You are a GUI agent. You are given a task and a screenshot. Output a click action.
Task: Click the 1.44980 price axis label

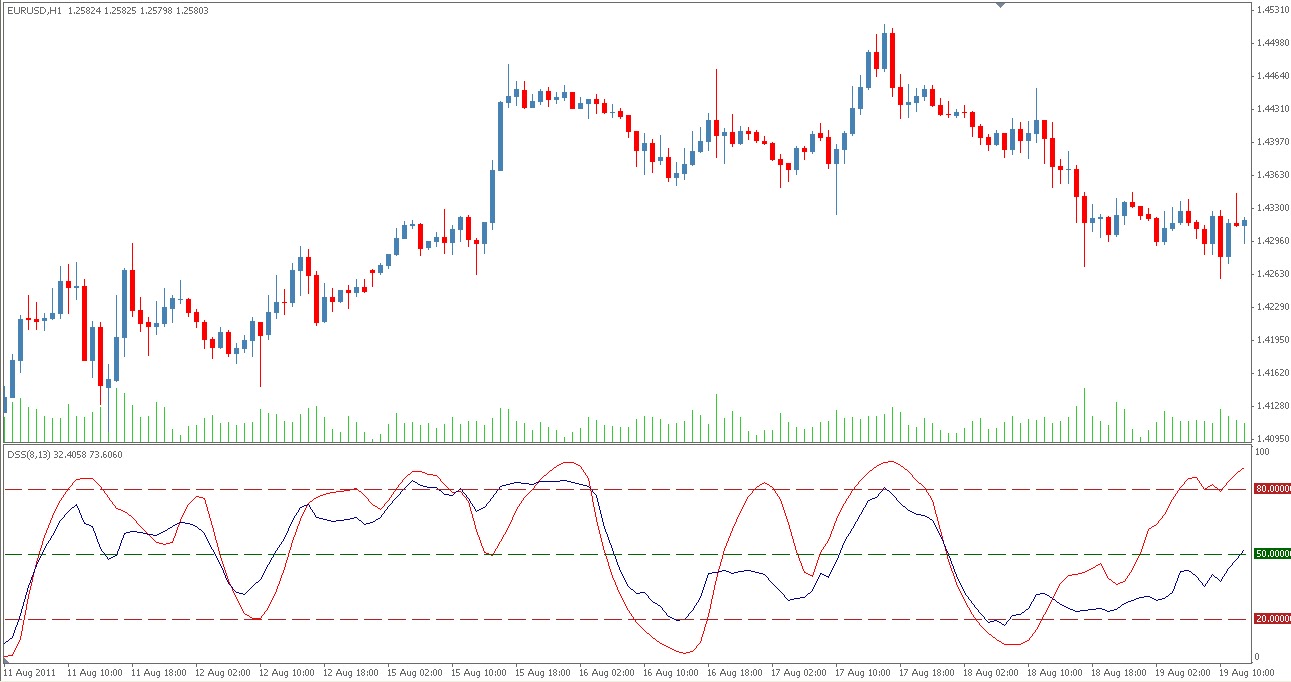point(1271,43)
